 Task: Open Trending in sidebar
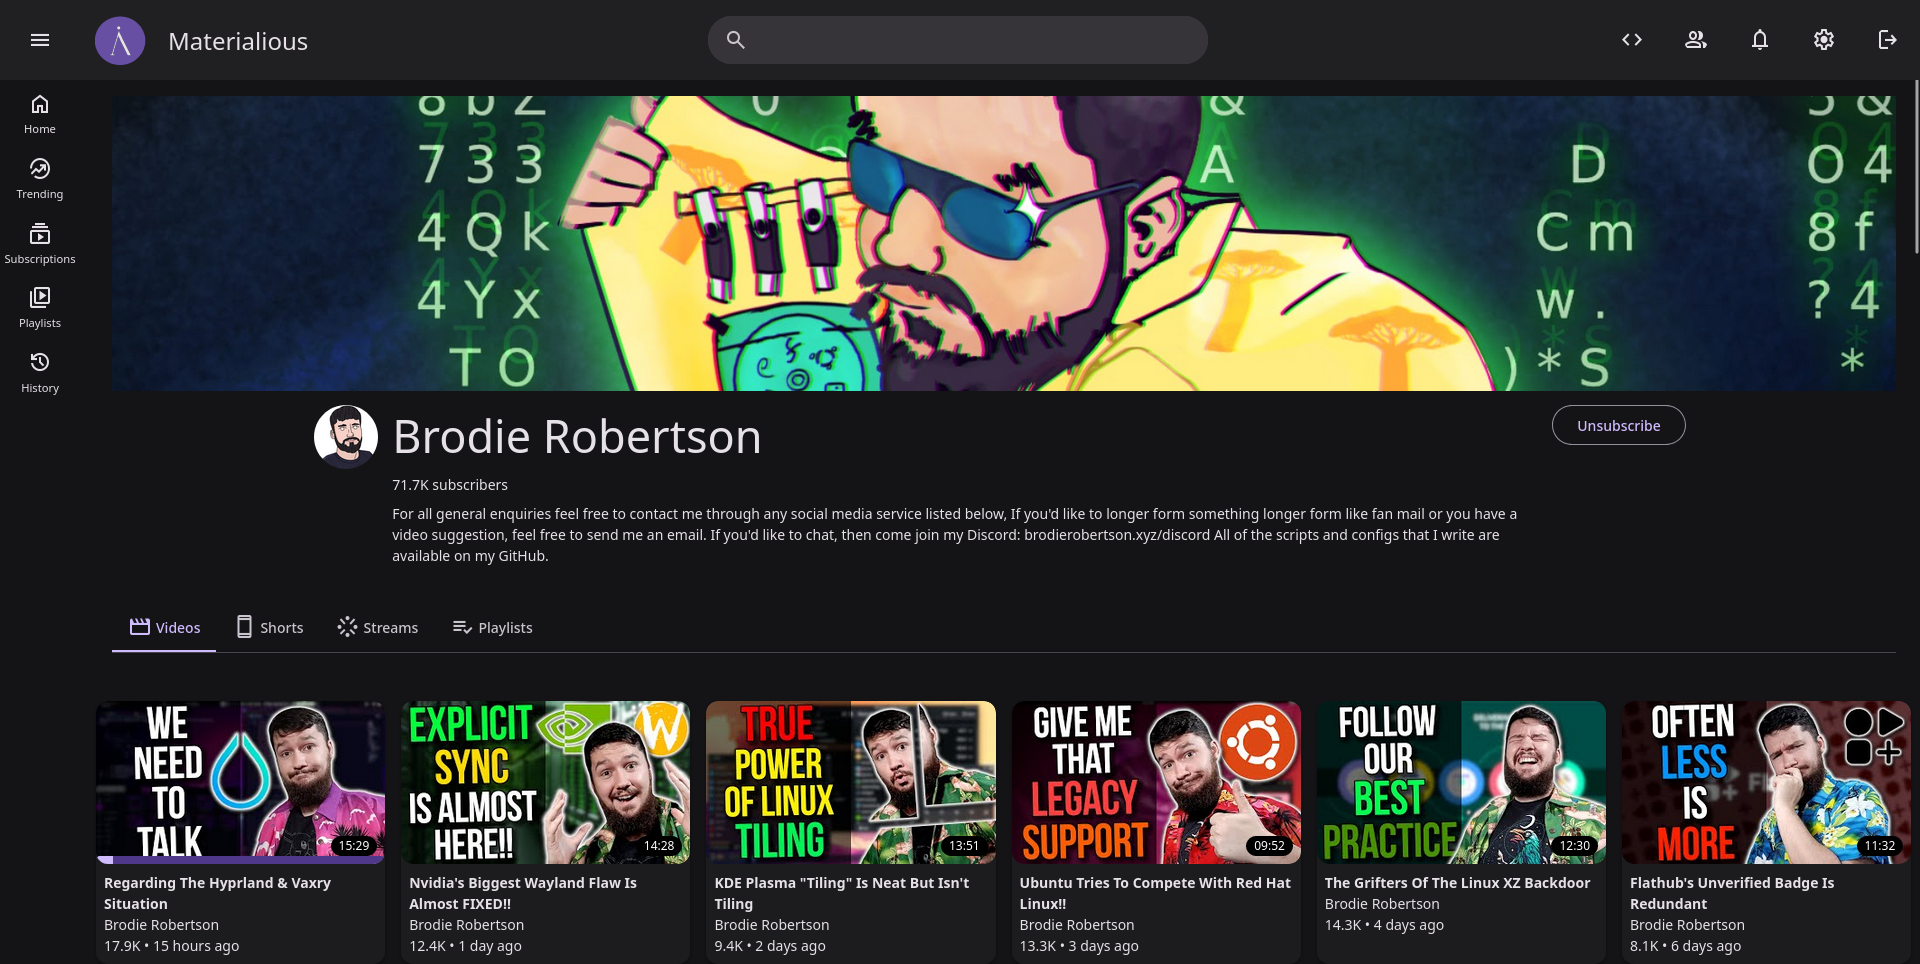coord(40,180)
